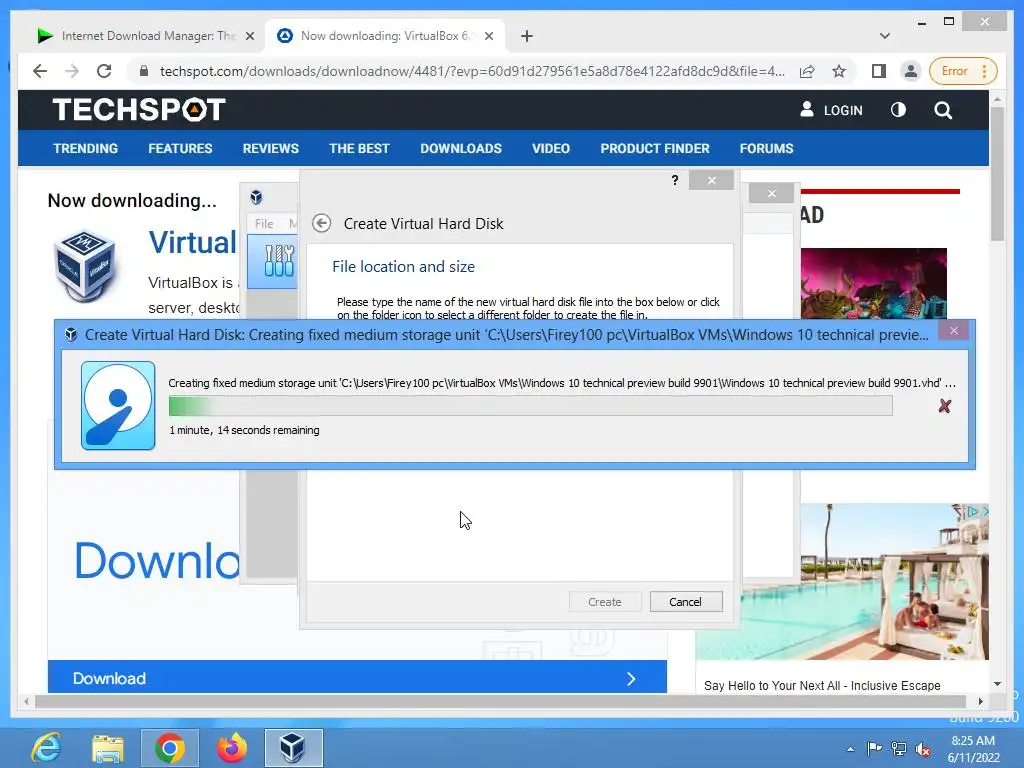Open DOWNLOADS in TechSpot nav
This screenshot has height=768, width=1024.
point(461,148)
